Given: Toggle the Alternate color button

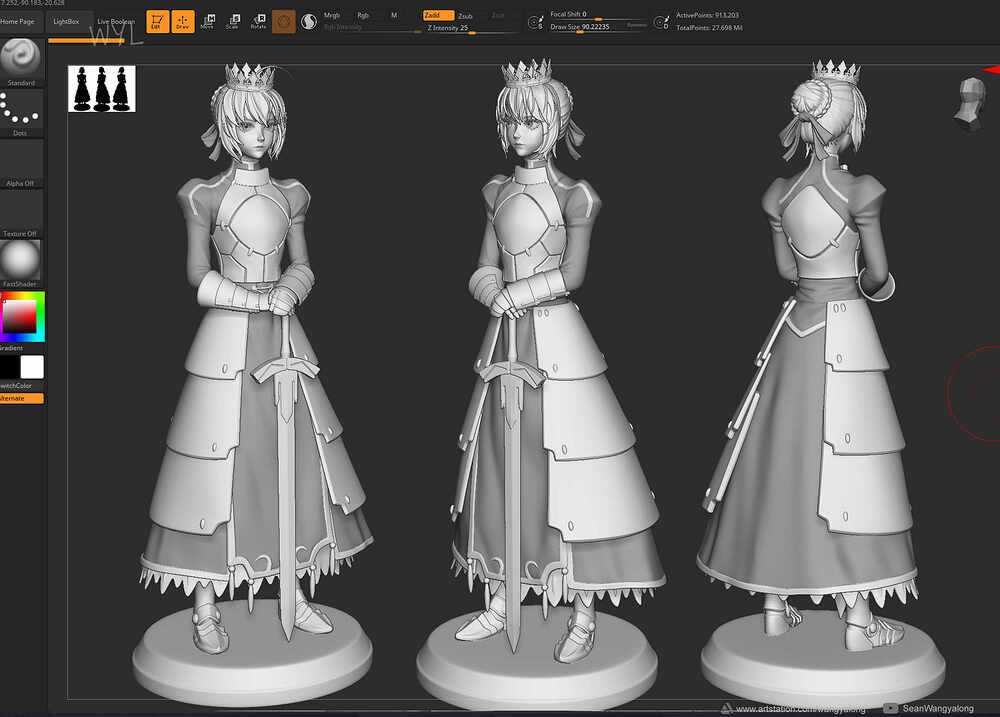Looking at the screenshot, I should 21,398.
